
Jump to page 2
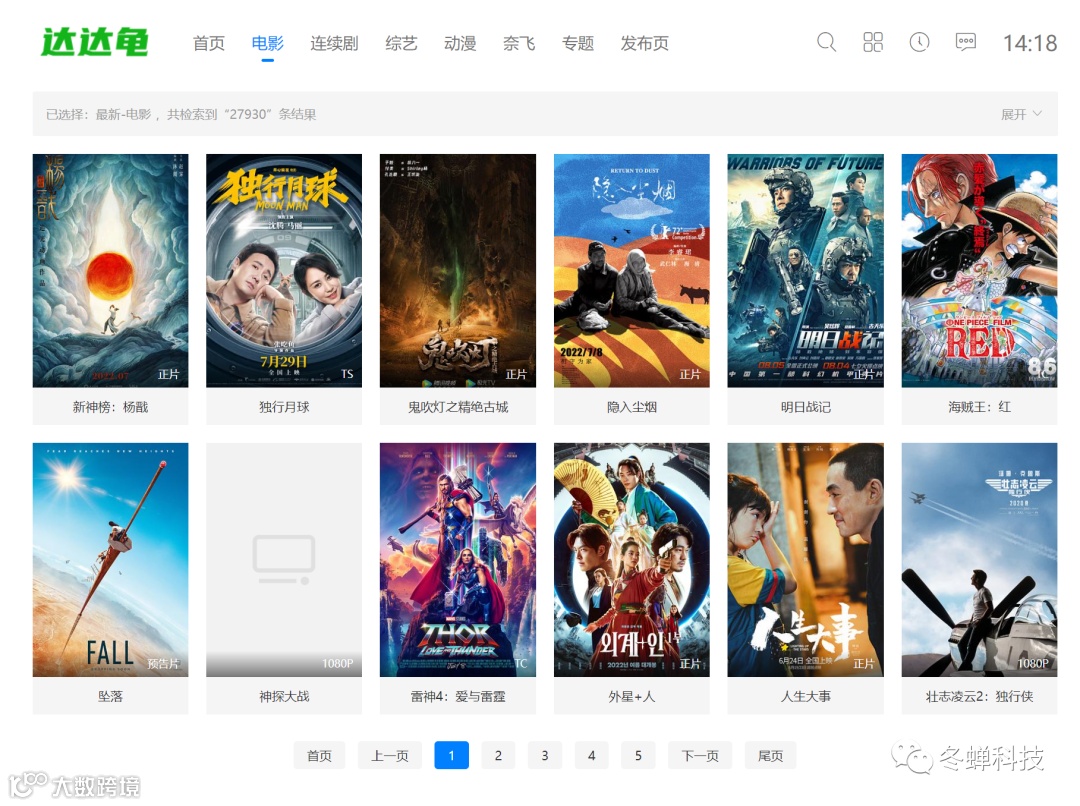coord(498,756)
